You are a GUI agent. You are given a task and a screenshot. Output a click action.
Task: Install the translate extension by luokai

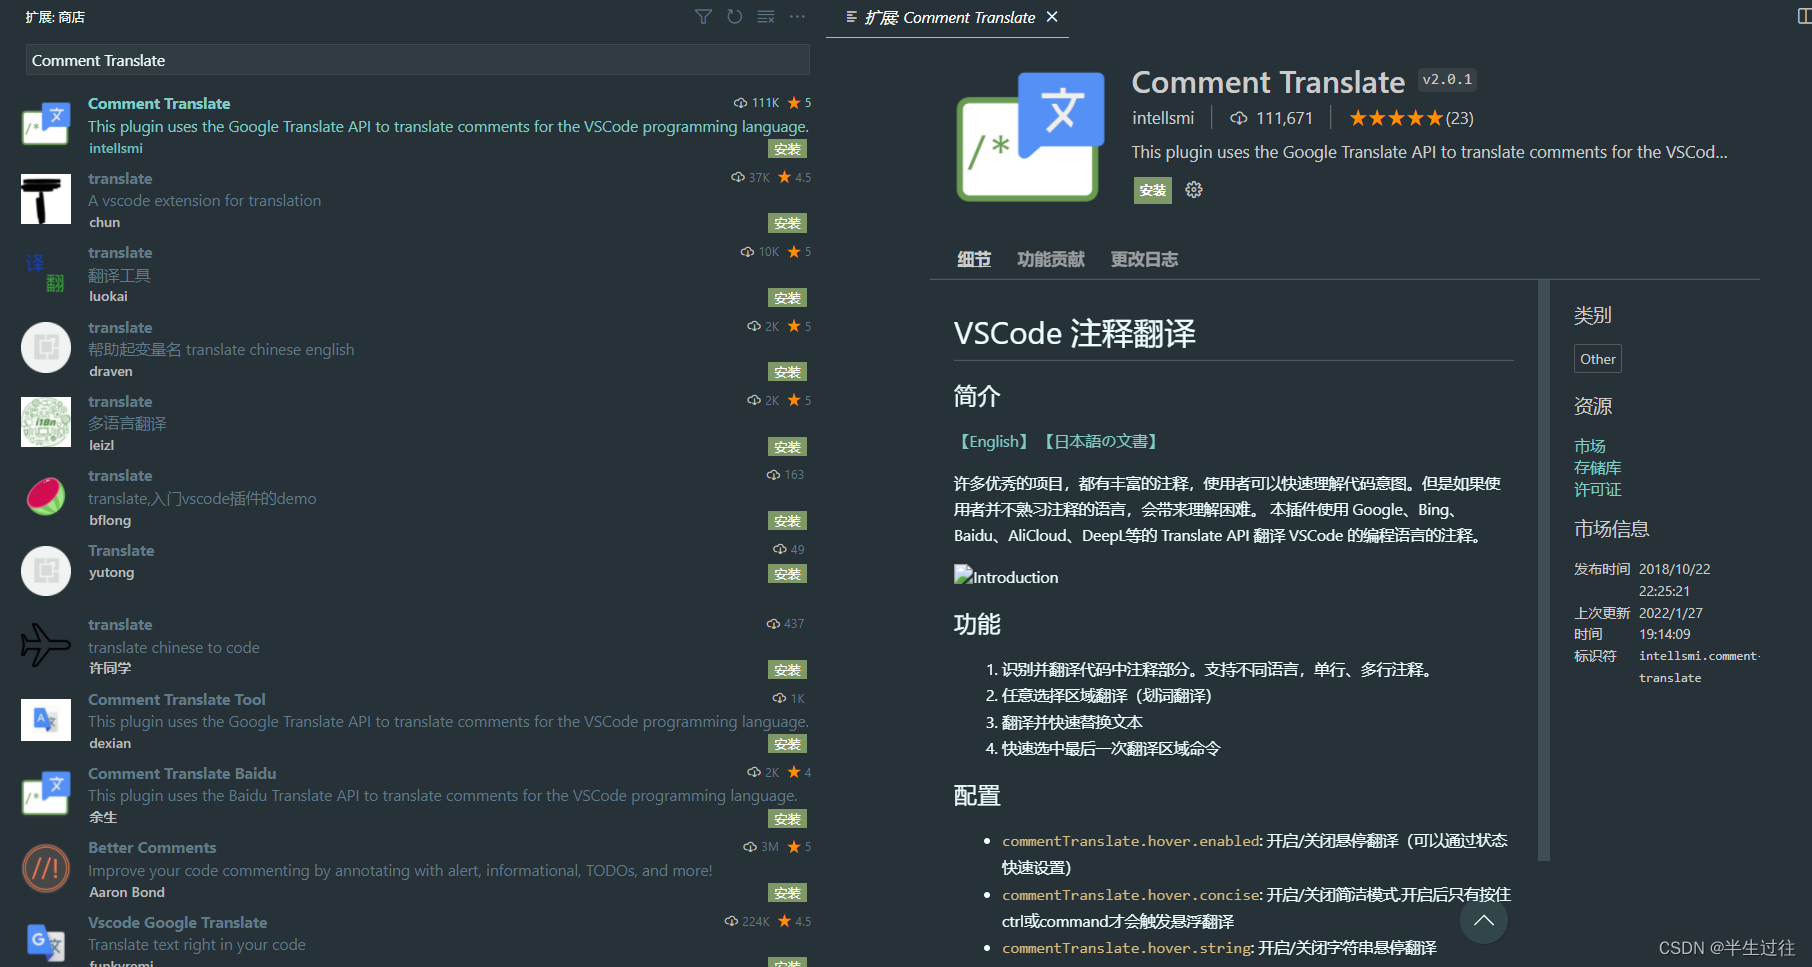788,298
